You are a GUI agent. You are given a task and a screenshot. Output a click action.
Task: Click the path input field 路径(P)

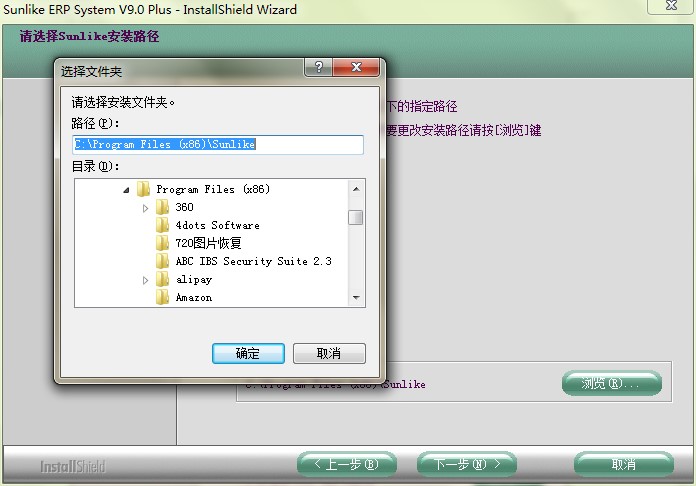coord(218,145)
